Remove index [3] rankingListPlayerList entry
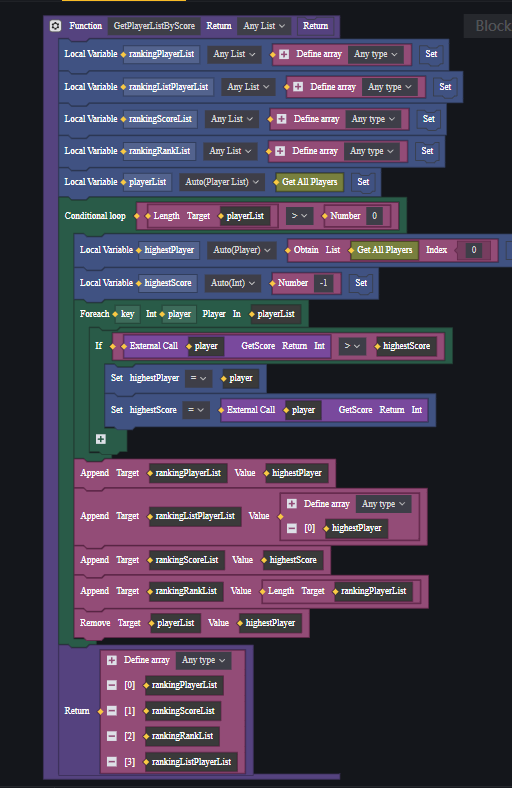Viewport: 512px width, 788px height. pyautogui.click(x=112, y=762)
